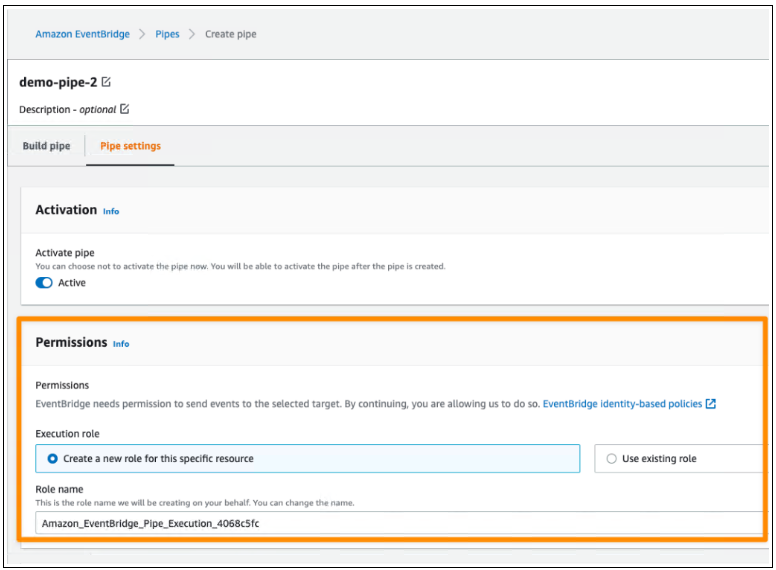This screenshot has width=776, height=570.
Task: Open the Pipes breadcrumb link
Action: (x=167, y=34)
